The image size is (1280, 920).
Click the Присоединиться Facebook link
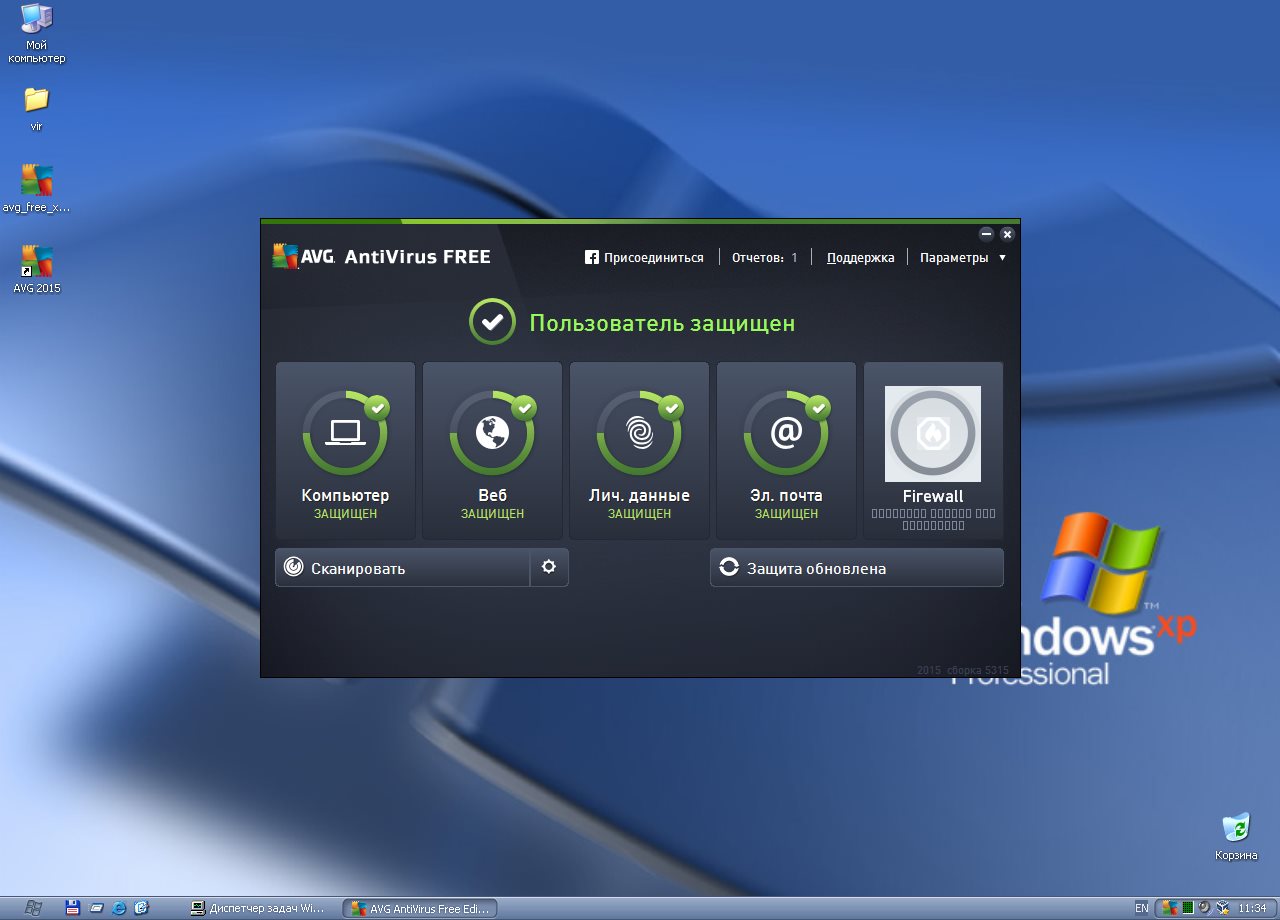[644, 257]
